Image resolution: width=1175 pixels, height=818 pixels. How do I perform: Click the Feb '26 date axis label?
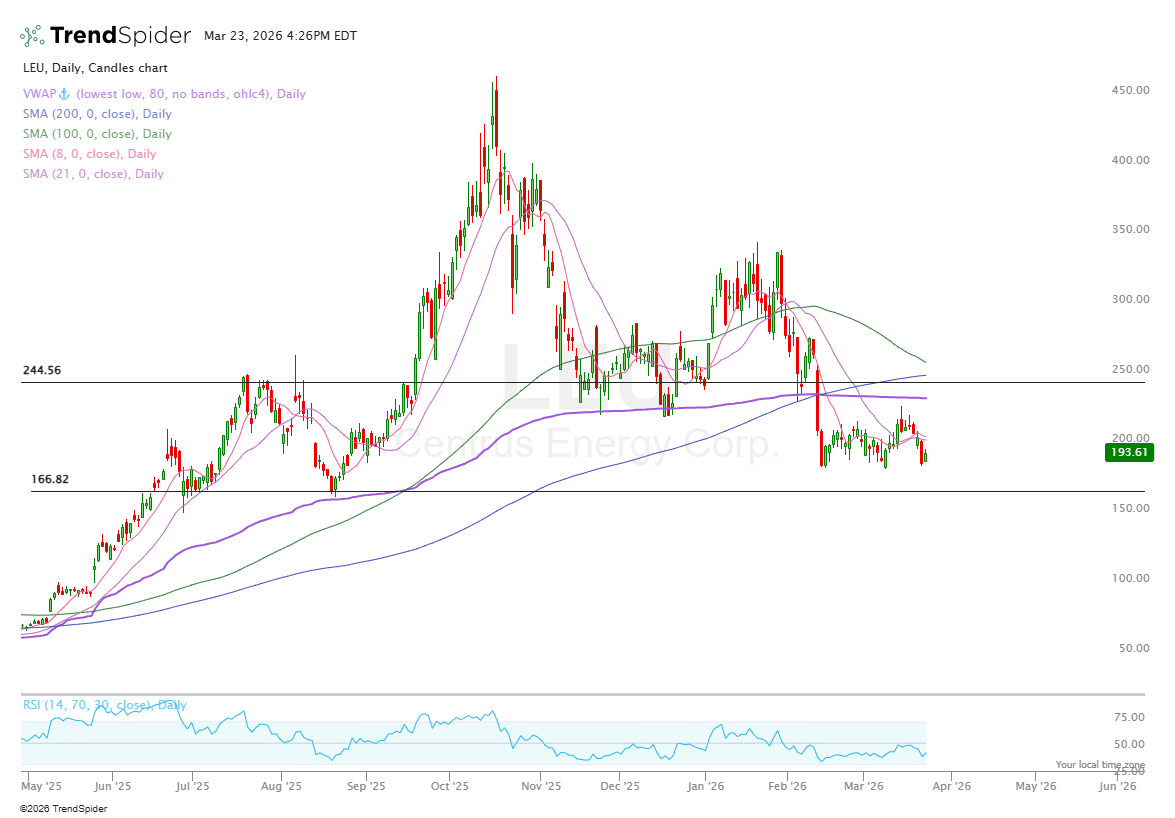(x=788, y=786)
